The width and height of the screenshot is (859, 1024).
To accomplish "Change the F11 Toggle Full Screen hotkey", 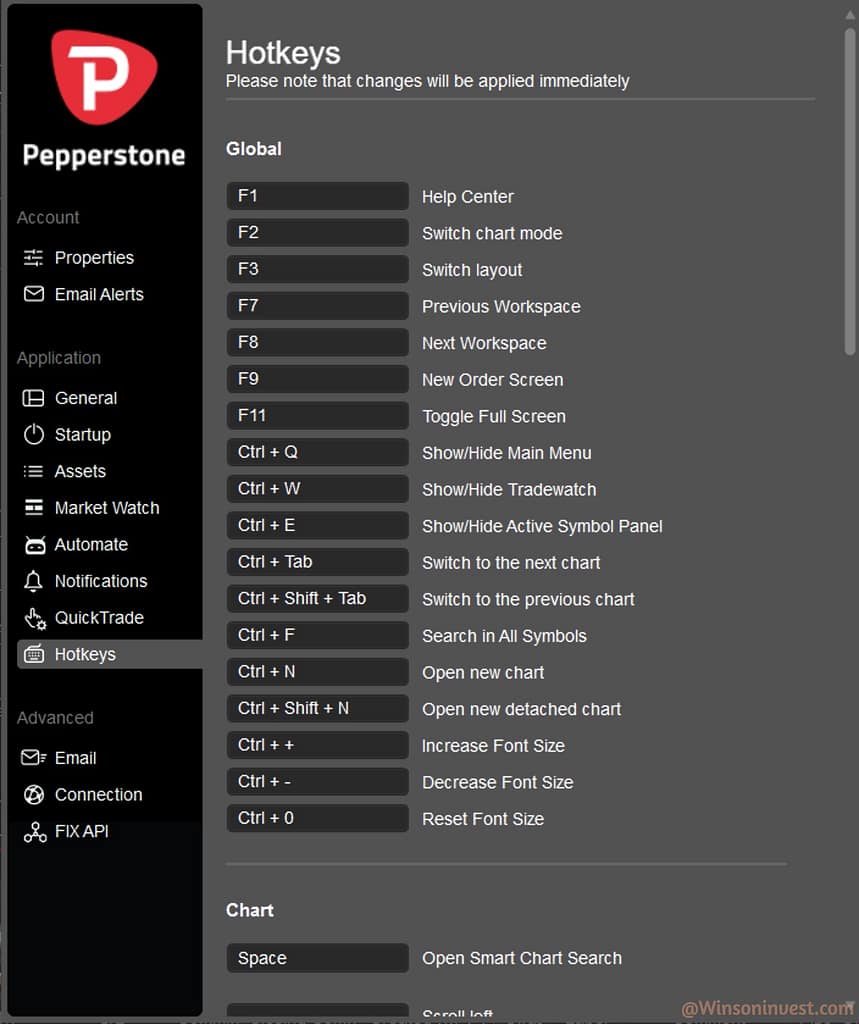I will [317, 416].
